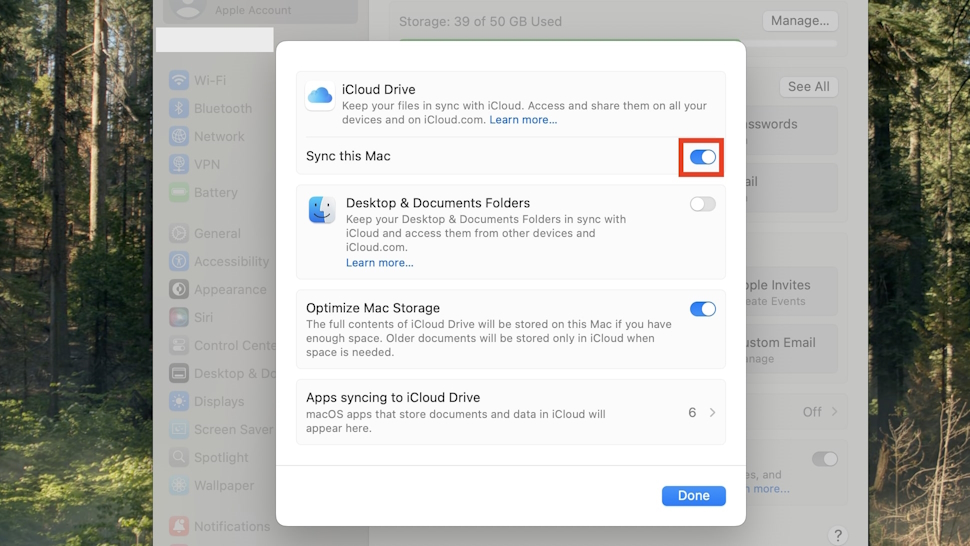Click the 6 apps count value
Viewport: 970px width, 546px height.
tap(692, 412)
